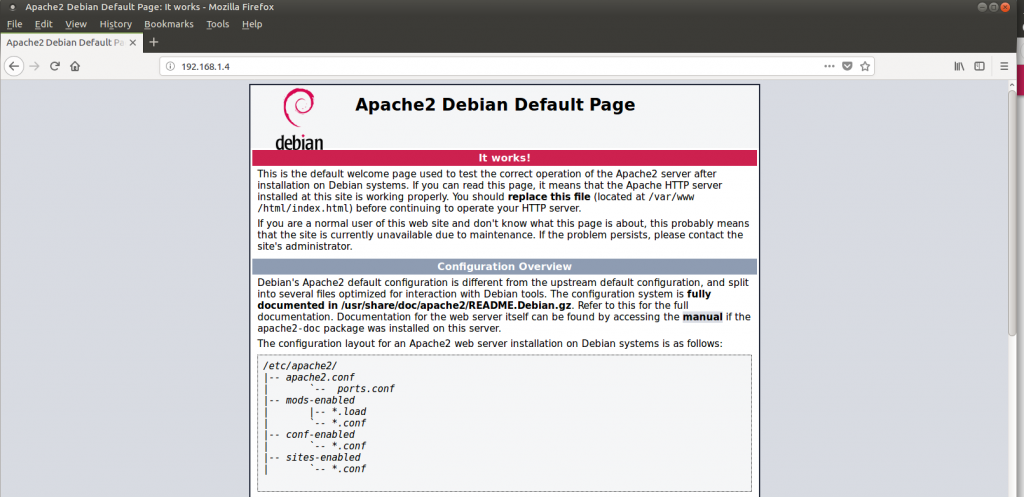Save page to Pocket
The width and height of the screenshot is (1024, 497).
(x=847, y=66)
